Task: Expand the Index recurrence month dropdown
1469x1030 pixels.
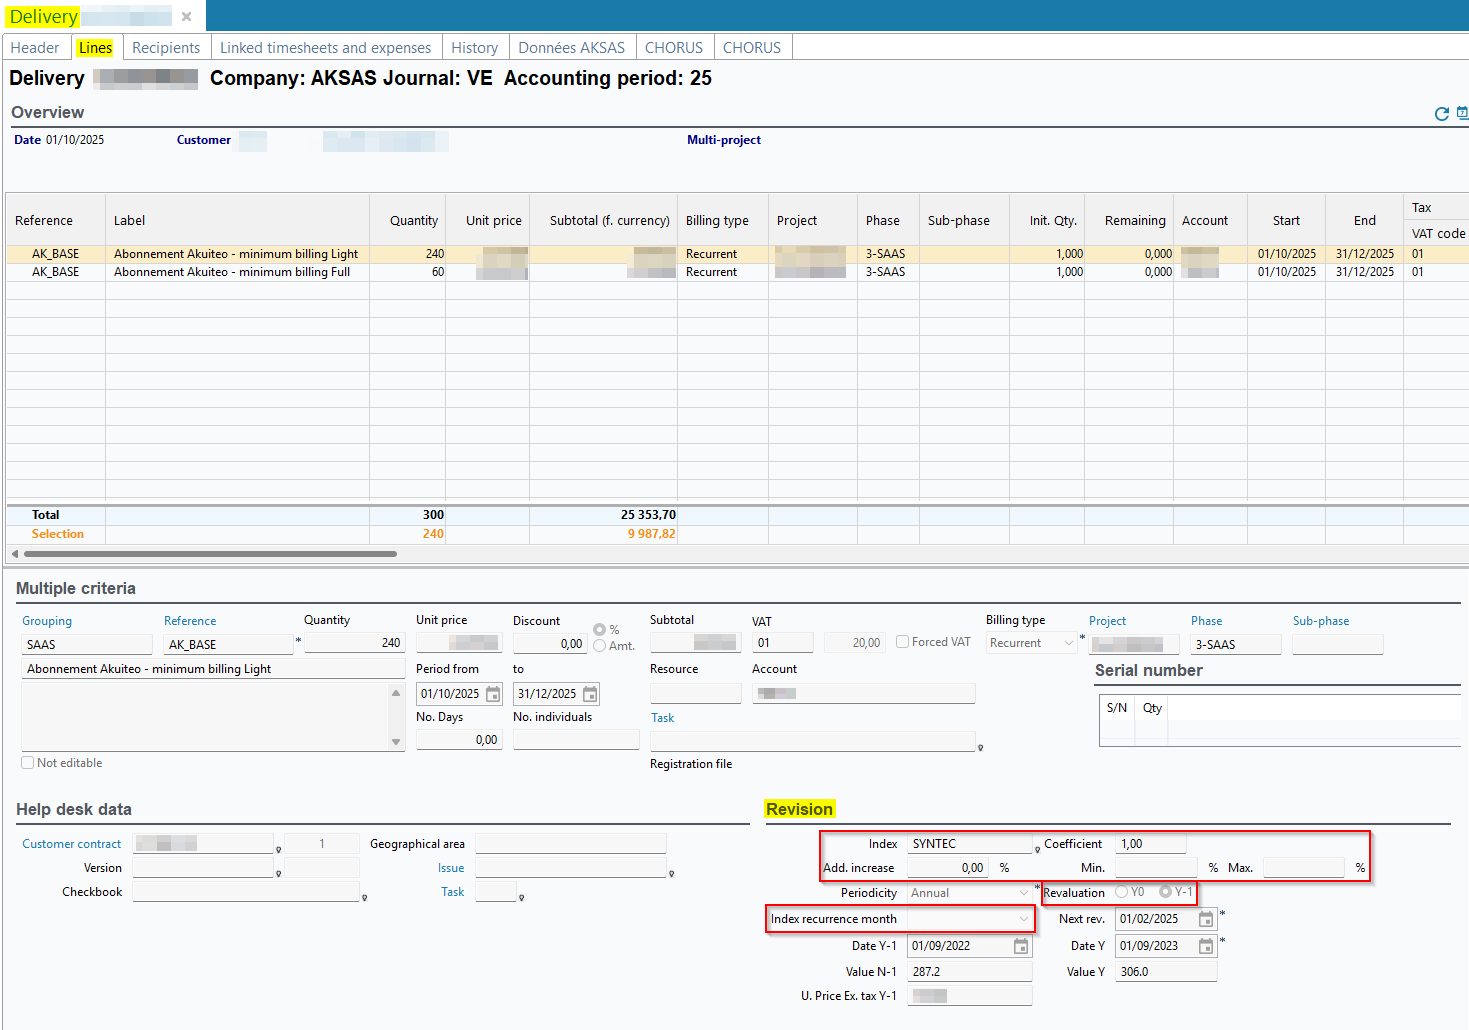Action: [x=1023, y=919]
